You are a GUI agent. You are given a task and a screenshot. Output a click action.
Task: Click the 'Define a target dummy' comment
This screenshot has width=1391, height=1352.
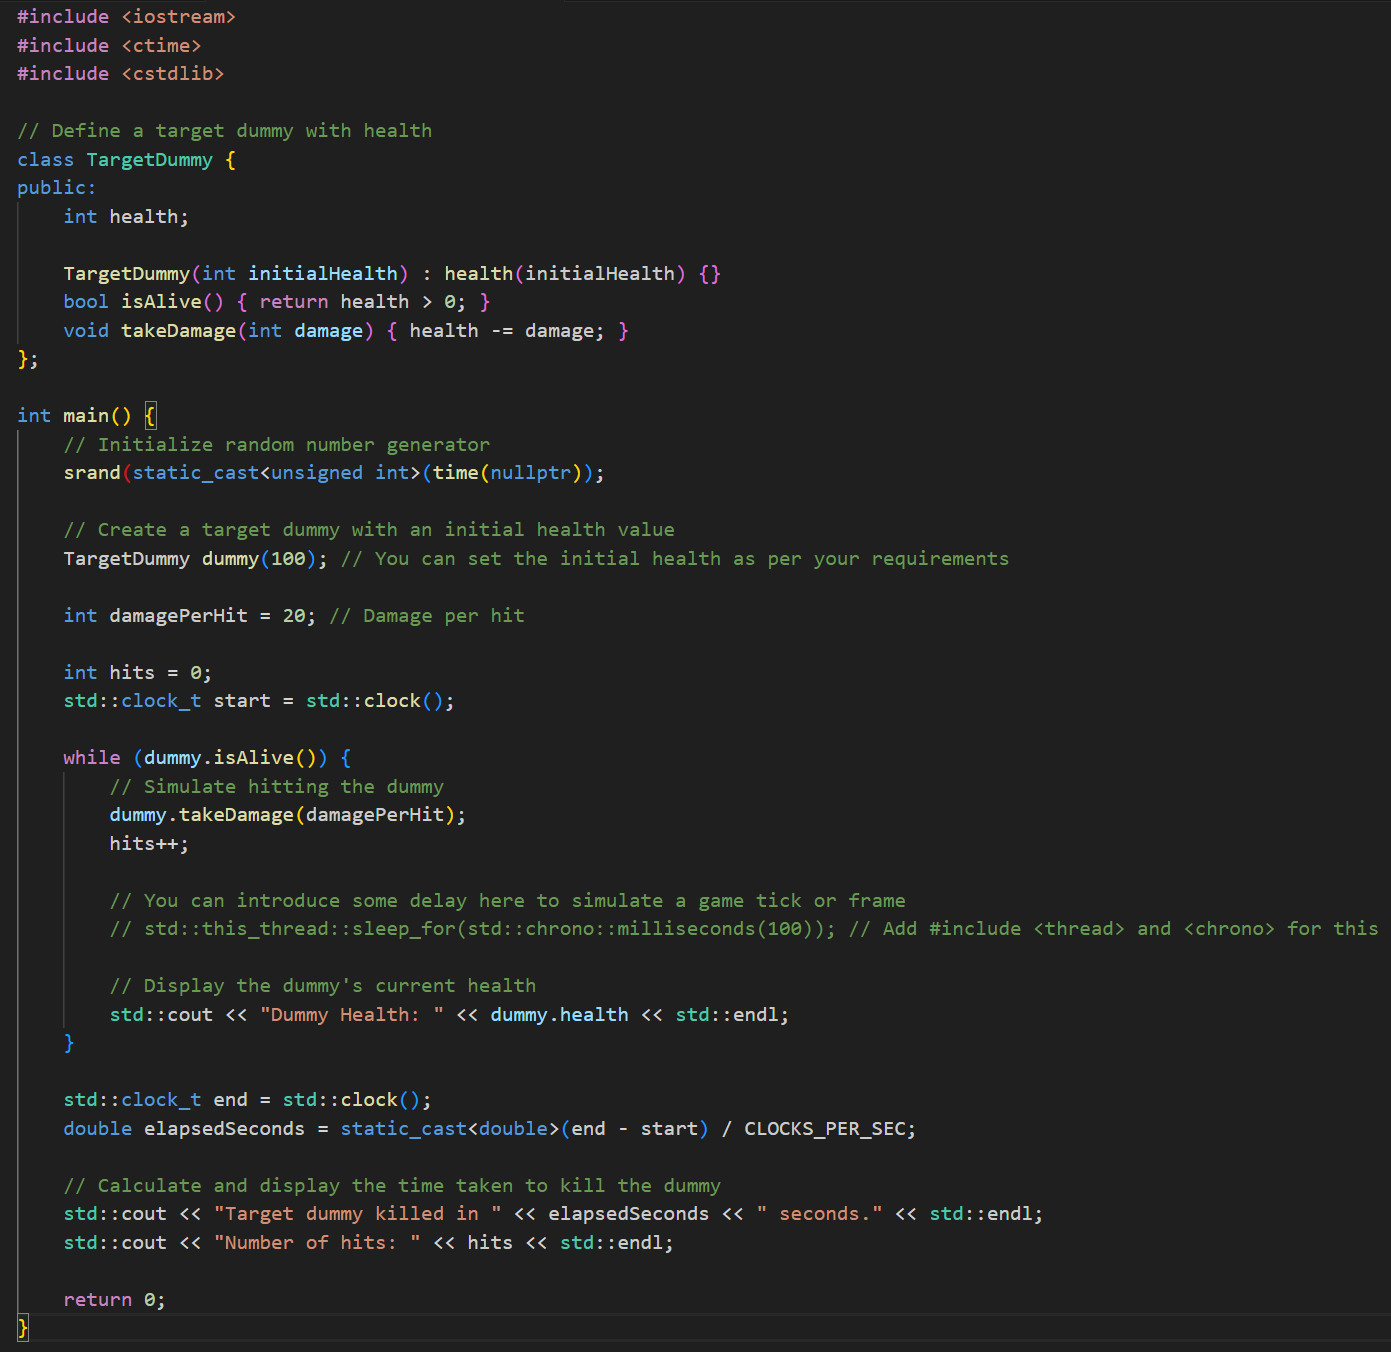coord(224,131)
